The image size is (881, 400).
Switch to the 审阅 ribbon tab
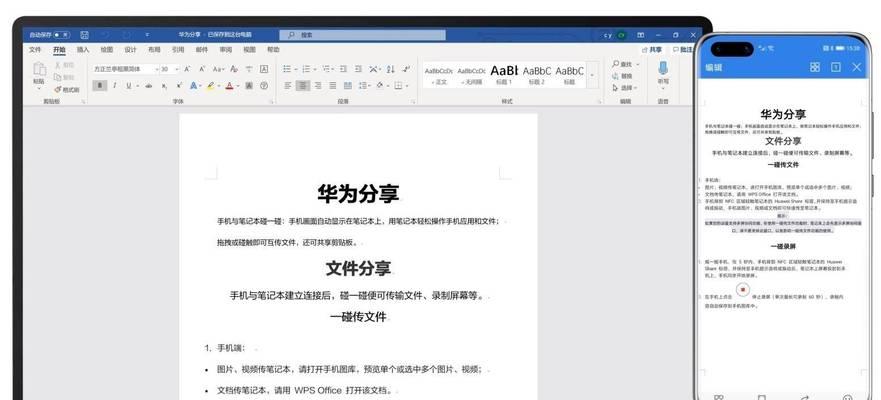(x=225, y=50)
